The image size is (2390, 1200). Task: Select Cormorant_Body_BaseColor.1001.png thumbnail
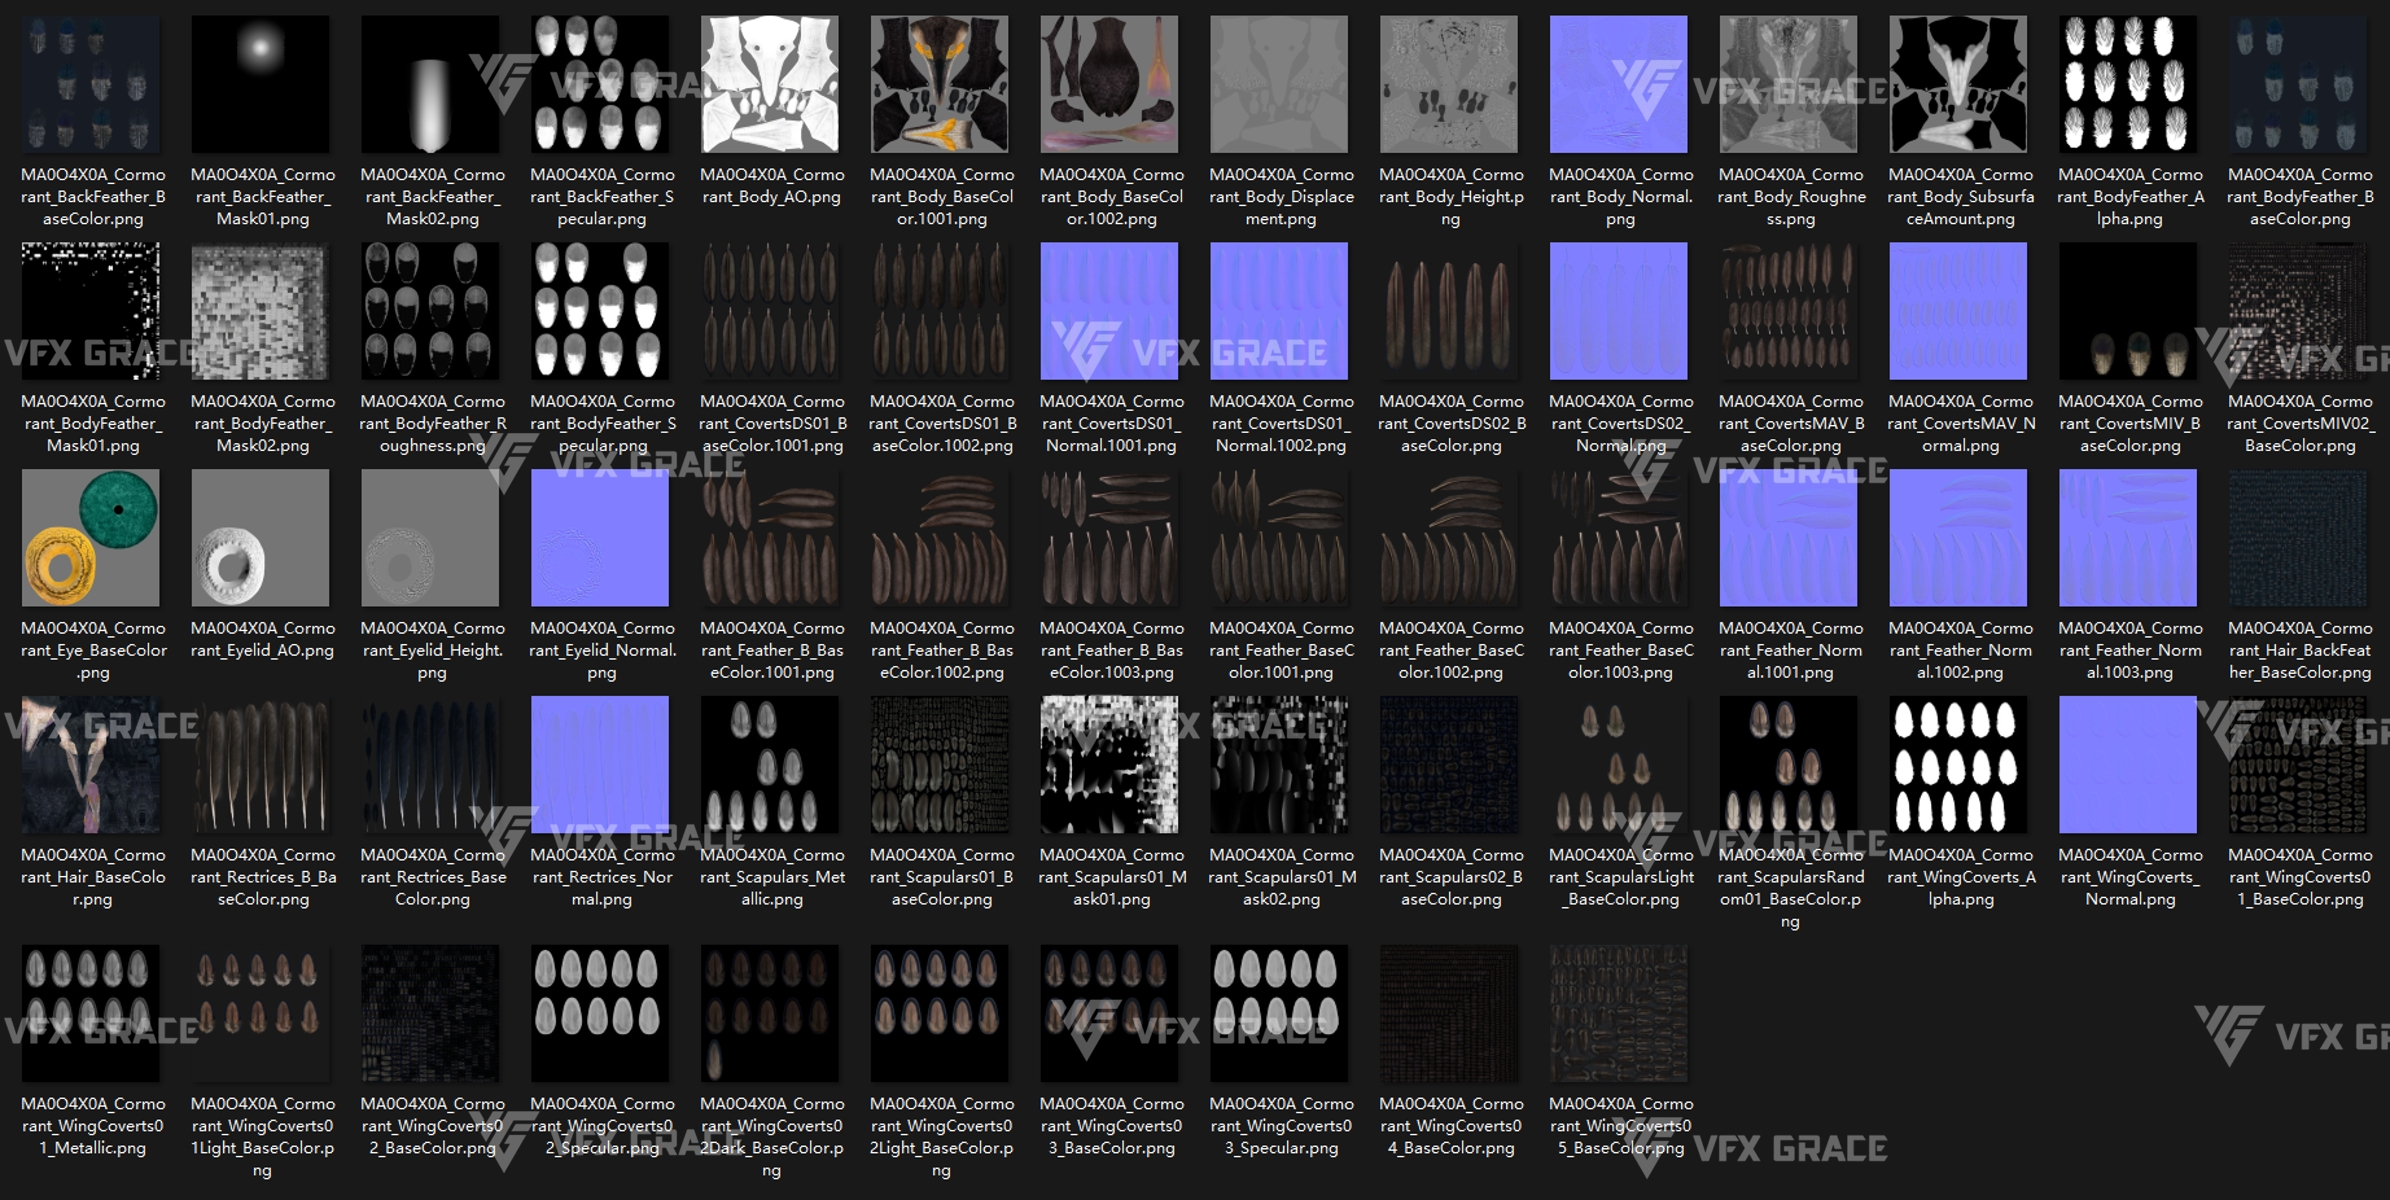940,84
